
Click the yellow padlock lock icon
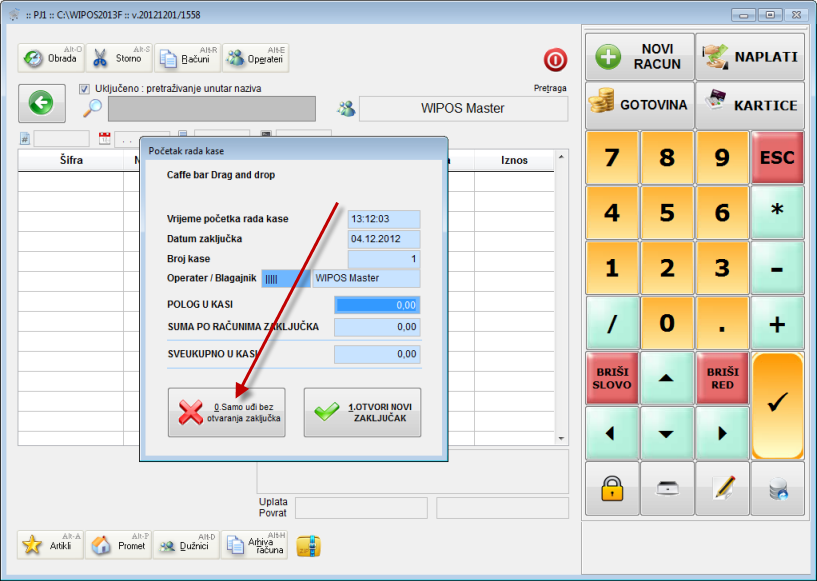(612, 488)
